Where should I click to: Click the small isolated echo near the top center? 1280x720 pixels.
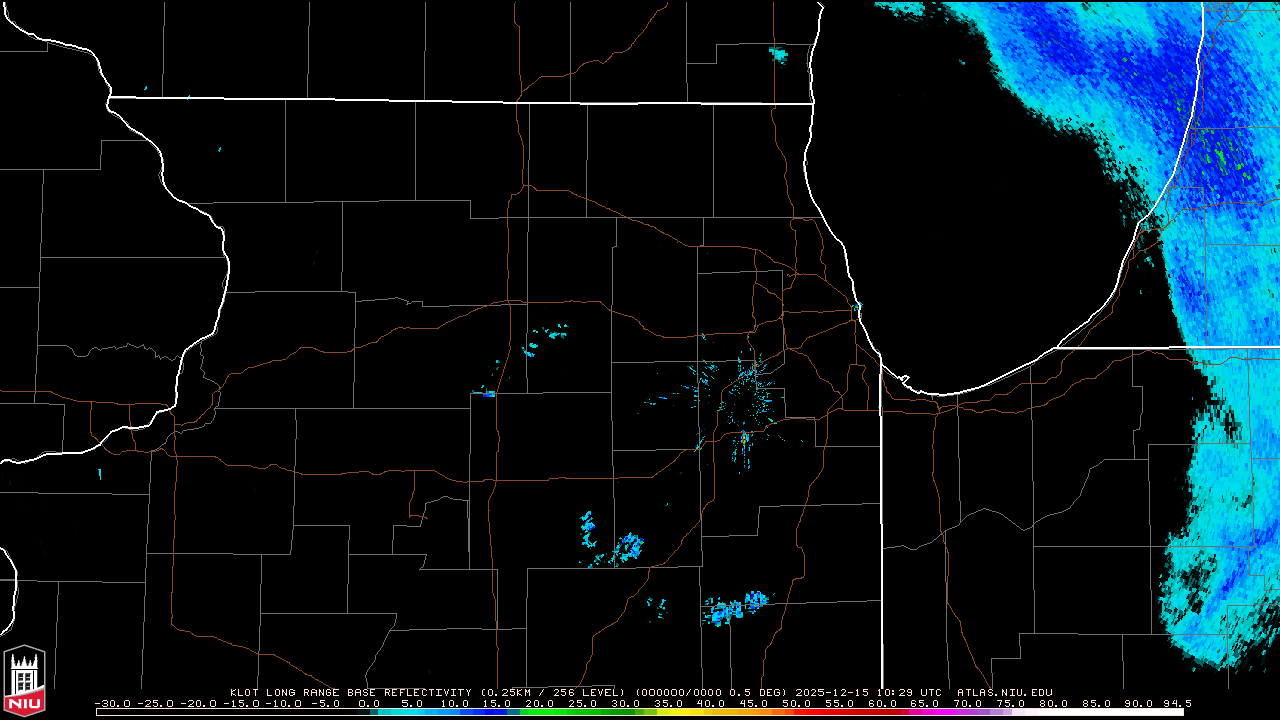[778, 53]
